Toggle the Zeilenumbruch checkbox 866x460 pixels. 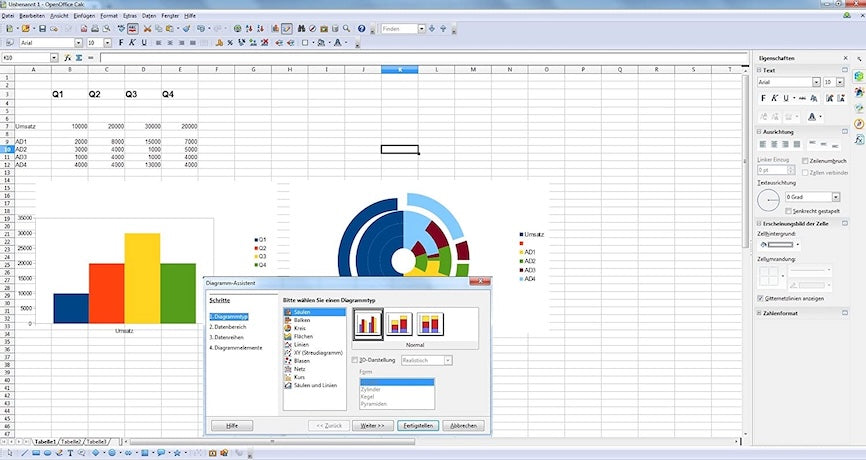click(805, 161)
